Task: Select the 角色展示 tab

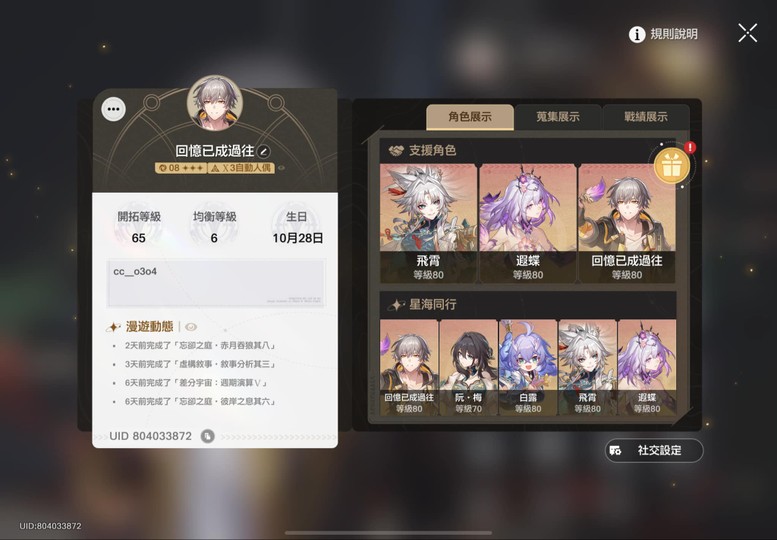Action: tap(470, 117)
